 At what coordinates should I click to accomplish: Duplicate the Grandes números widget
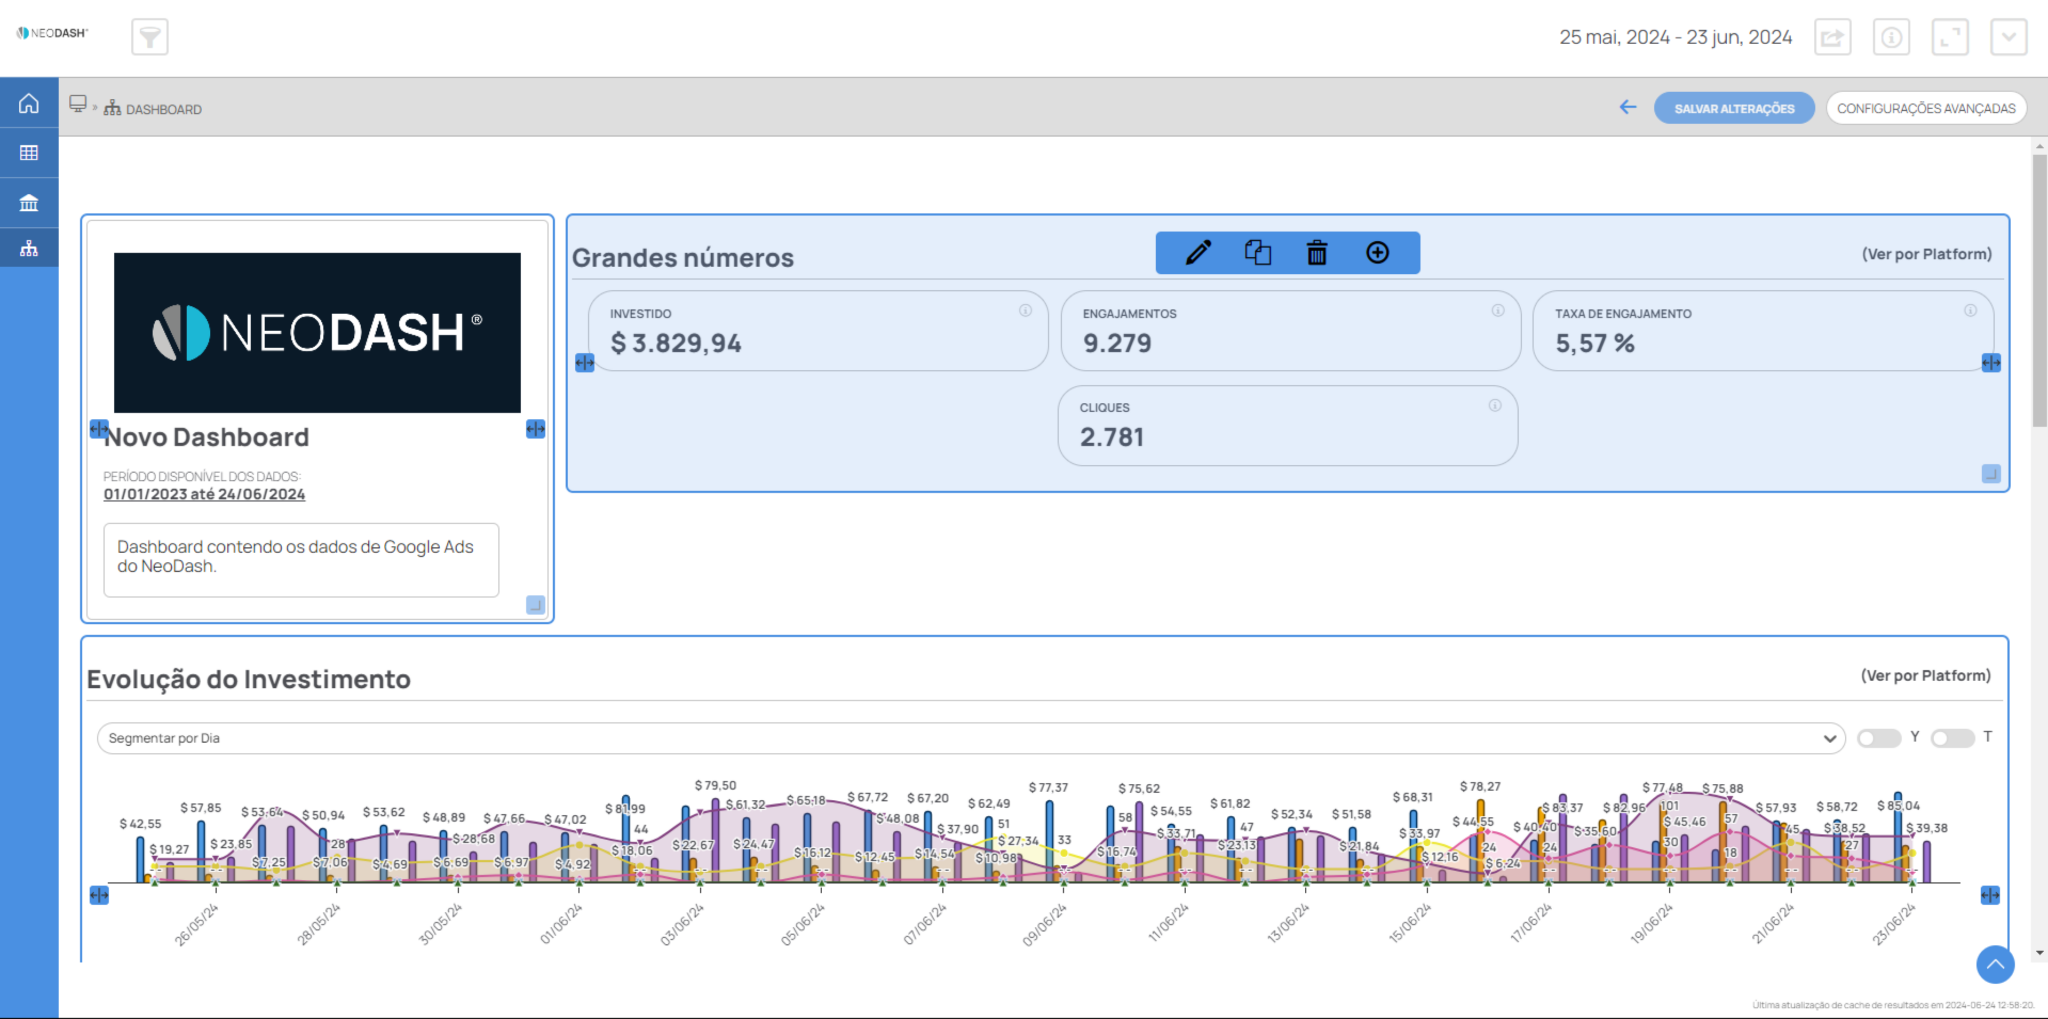pos(1258,253)
